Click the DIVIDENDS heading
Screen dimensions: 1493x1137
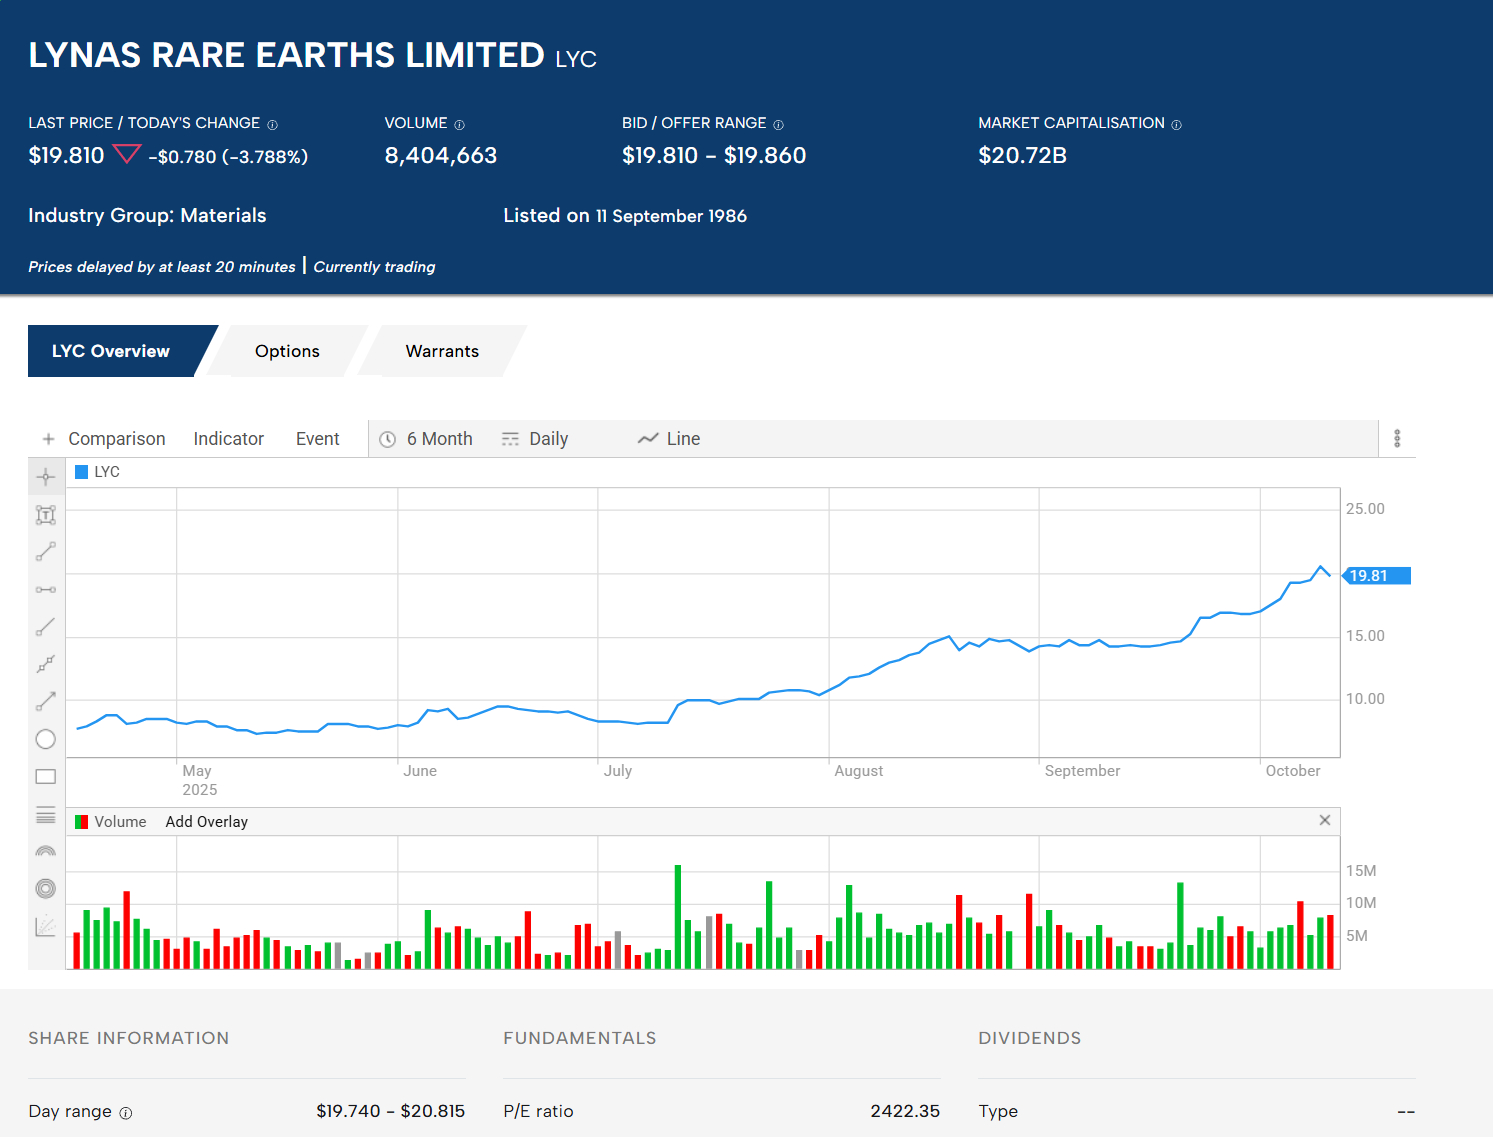pyautogui.click(x=1030, y=1038)
